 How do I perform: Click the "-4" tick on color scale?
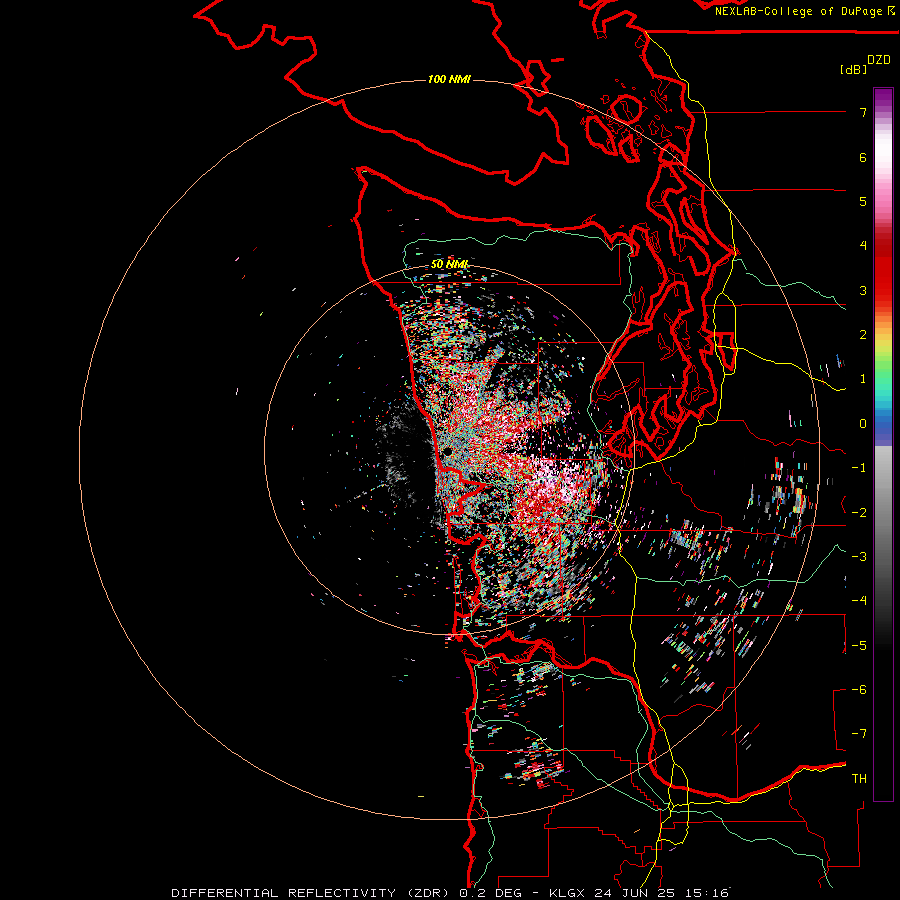[x=859, y=601]
